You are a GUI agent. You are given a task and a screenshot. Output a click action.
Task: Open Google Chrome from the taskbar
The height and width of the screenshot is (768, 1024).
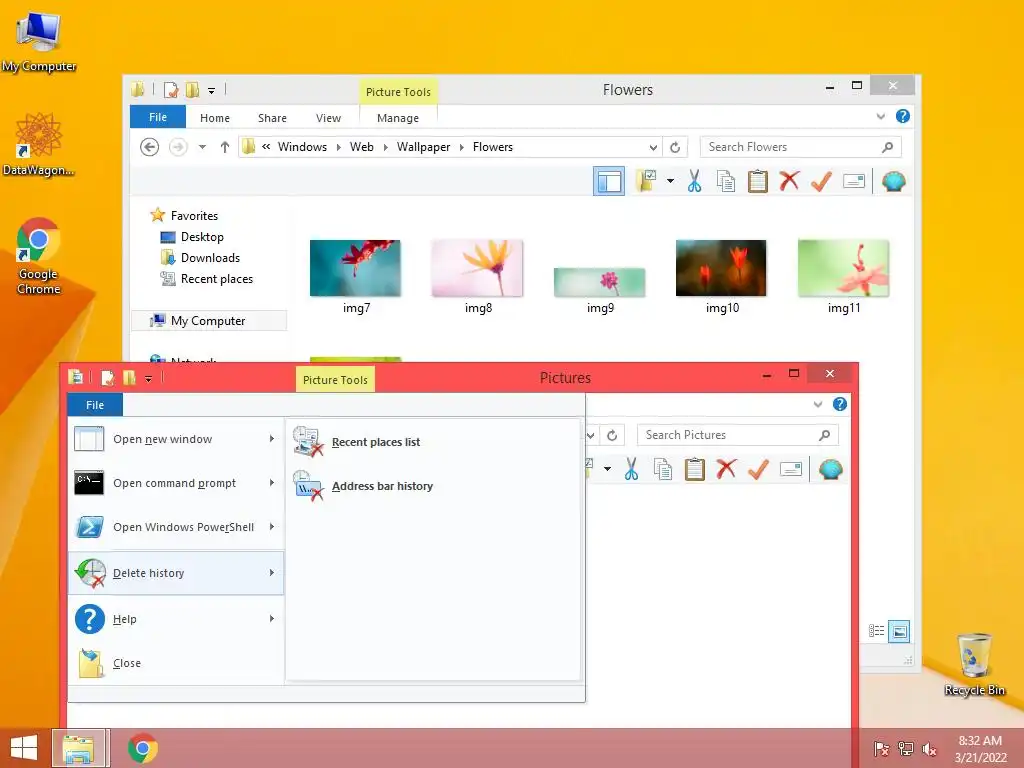[142, 748]
